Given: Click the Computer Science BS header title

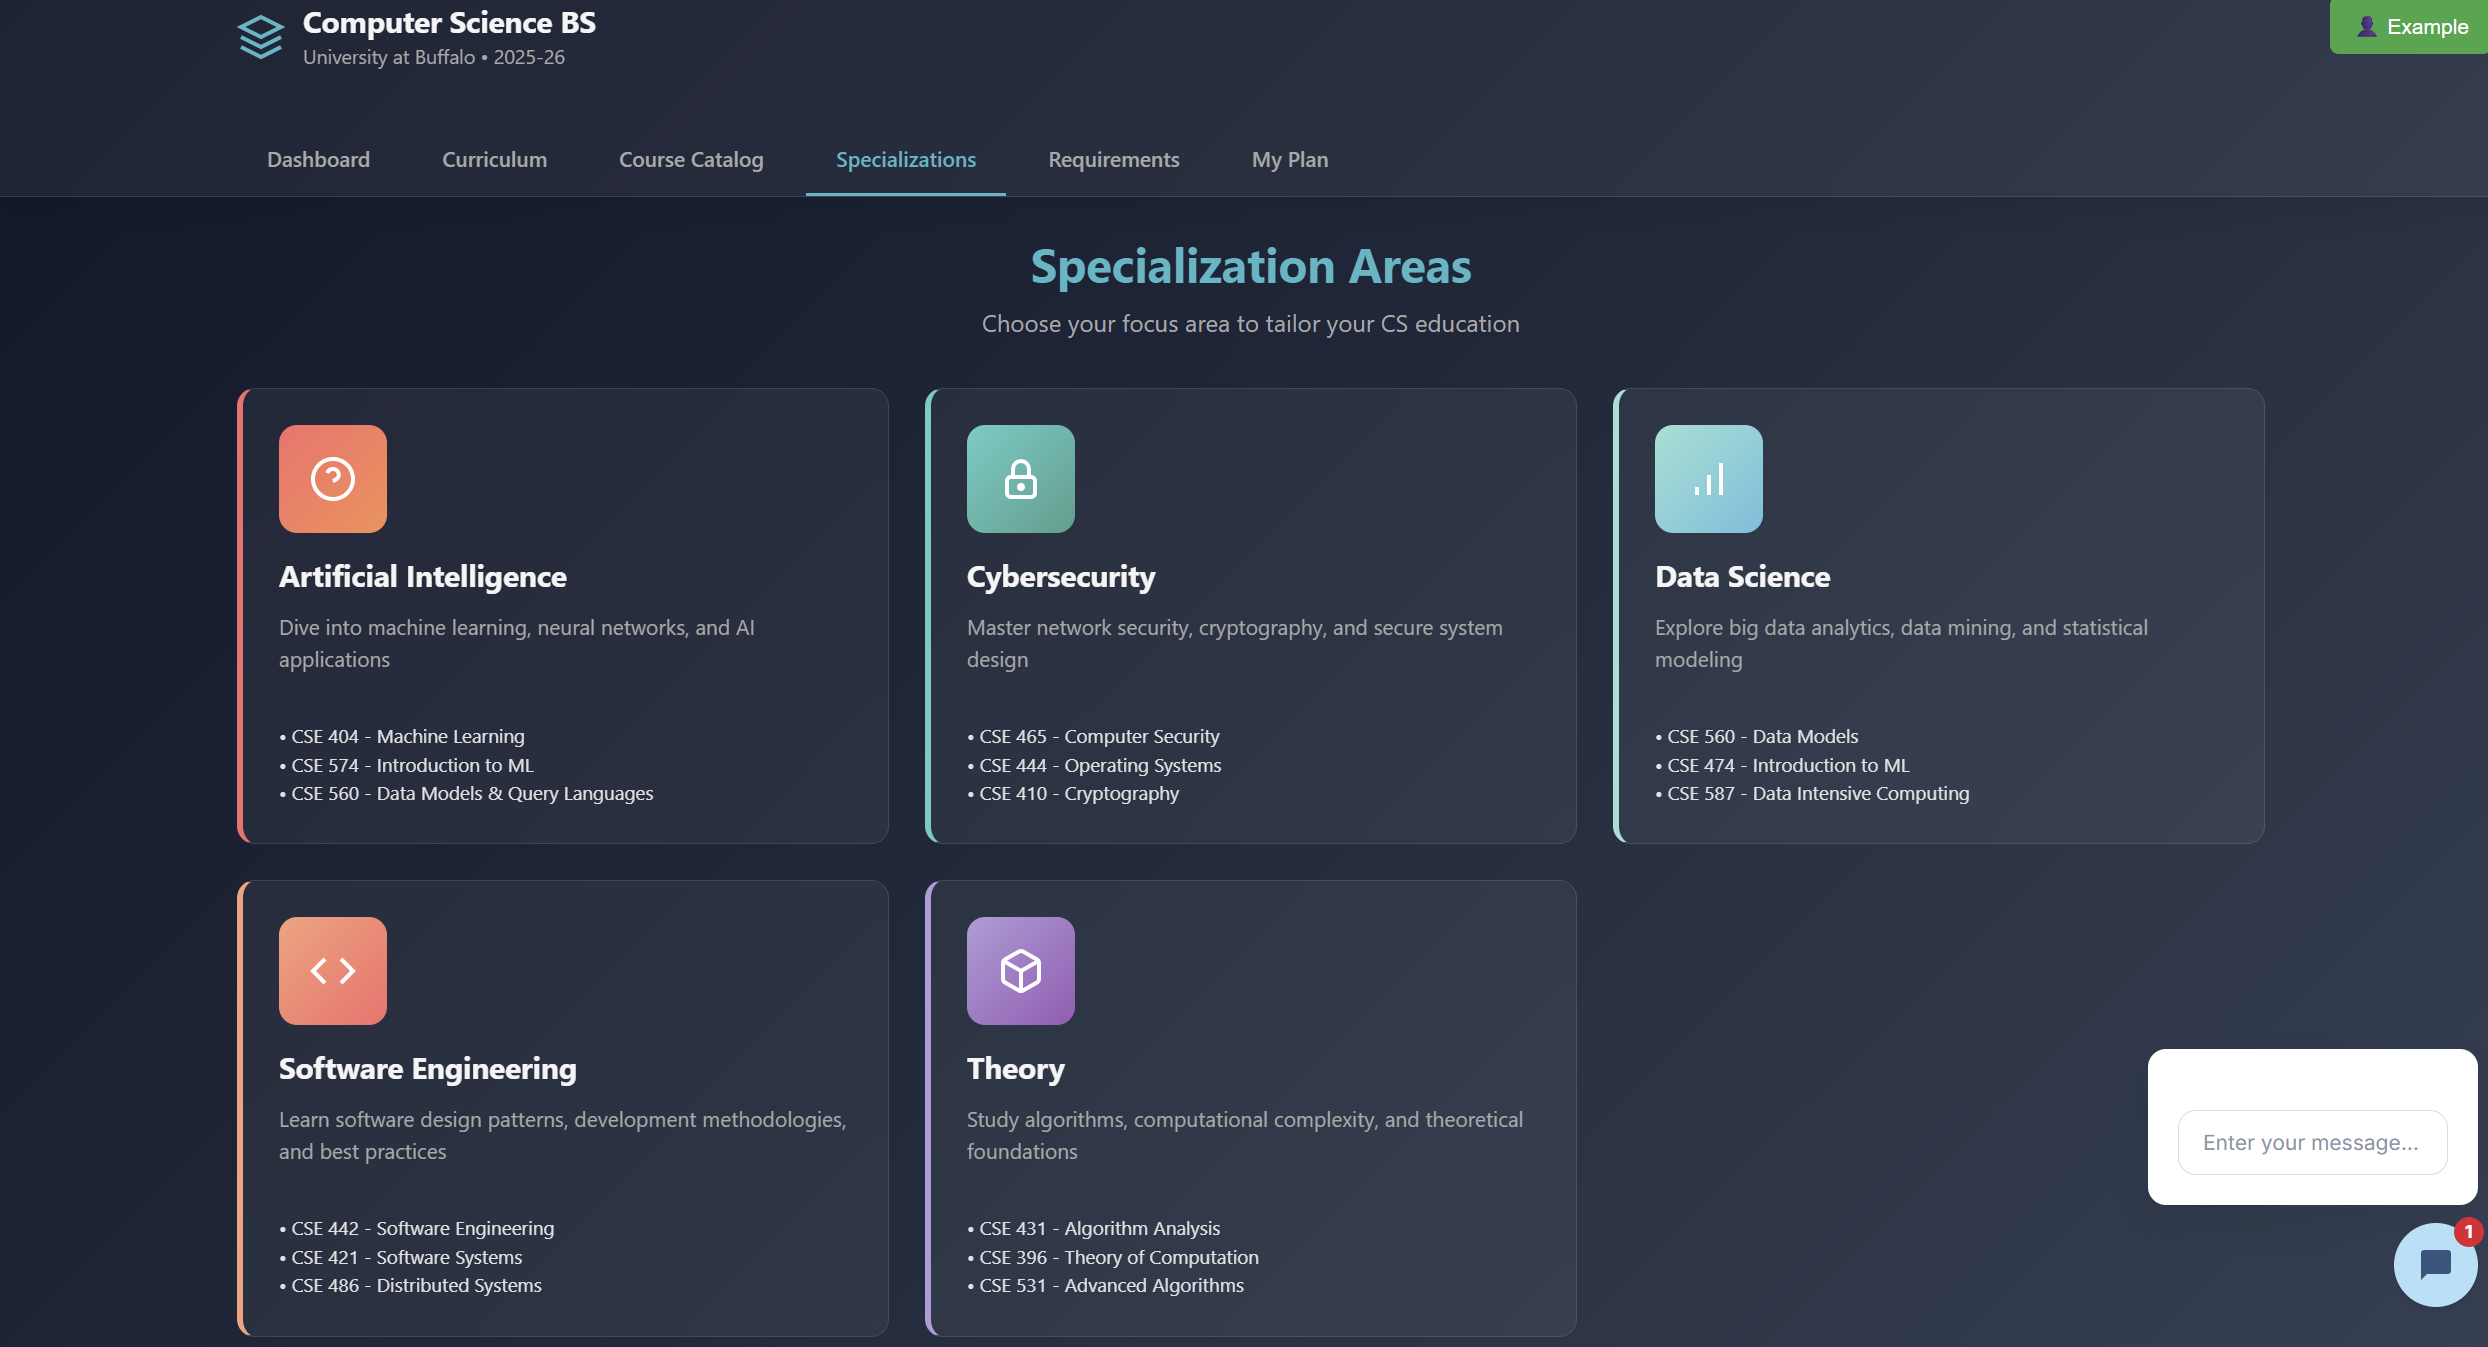Looking at the screenshot, I should tap(449, 23).
